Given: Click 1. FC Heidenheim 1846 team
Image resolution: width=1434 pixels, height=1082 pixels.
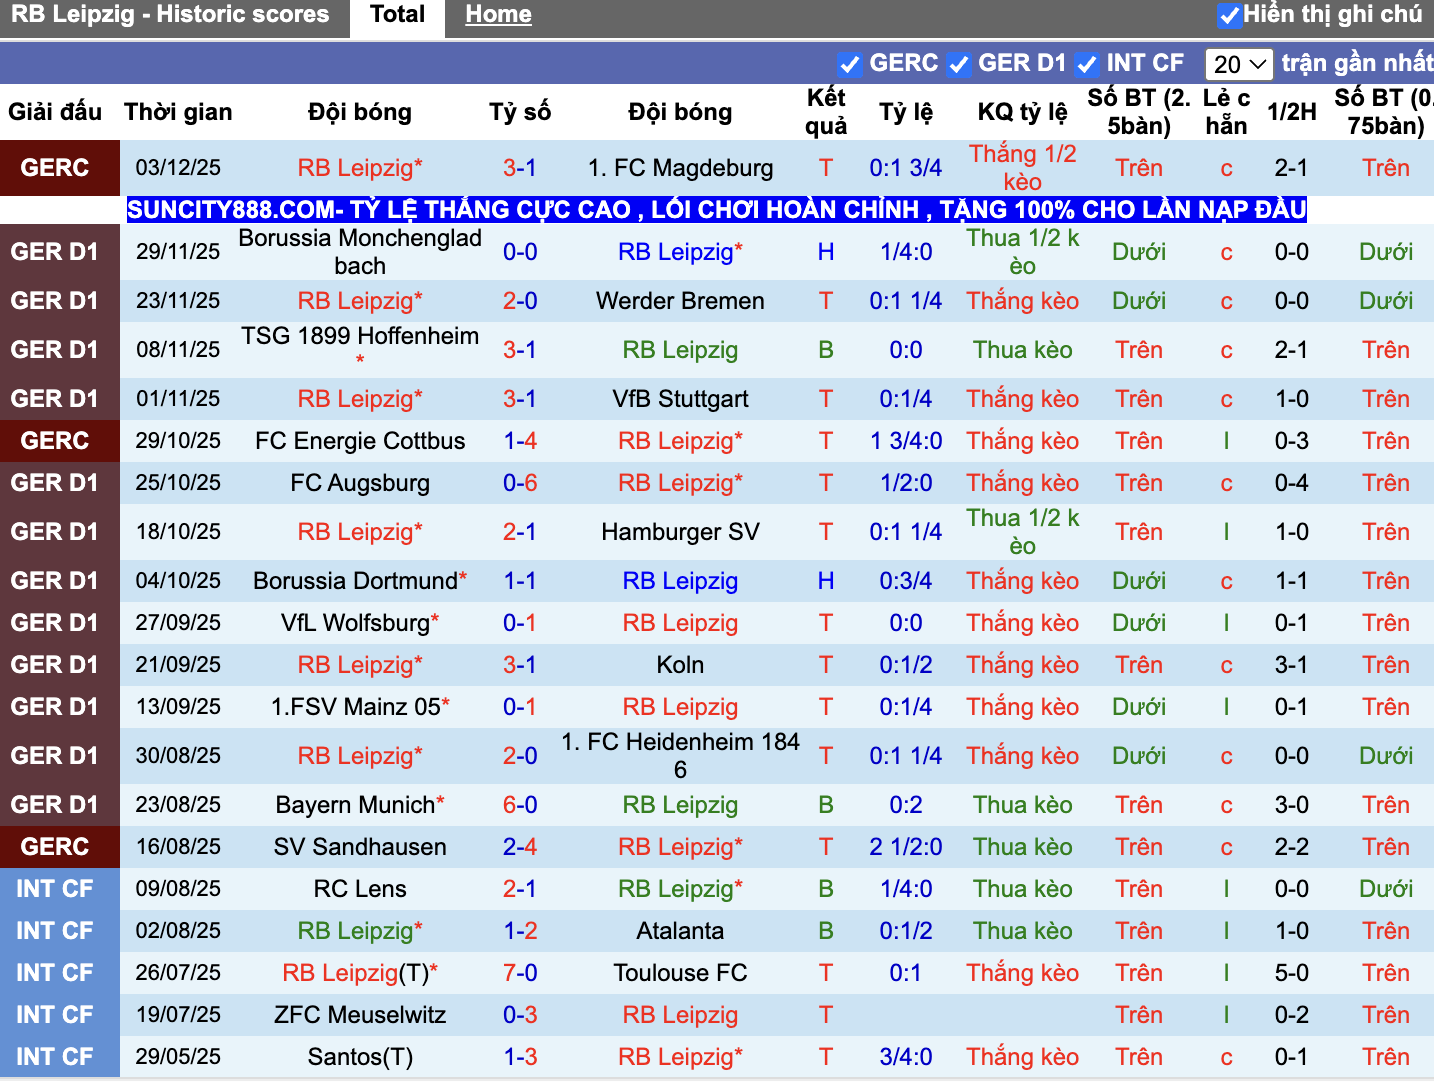Looking at the screenshot, I should pyautogui.click(x=680, y=756).
